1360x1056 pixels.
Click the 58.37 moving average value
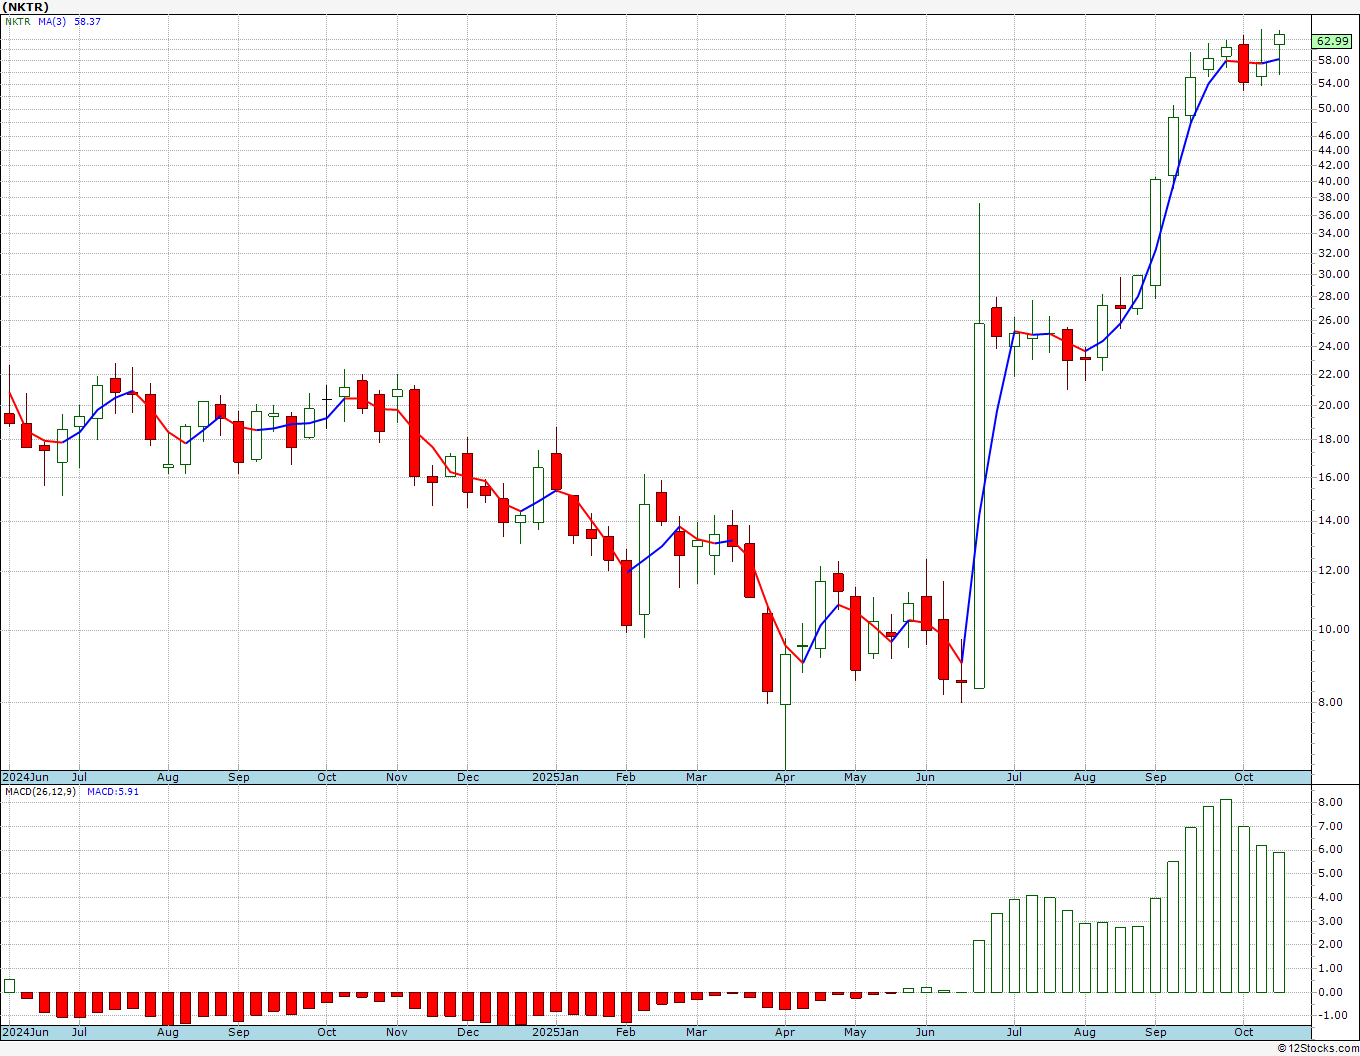(x=87, y=21)
